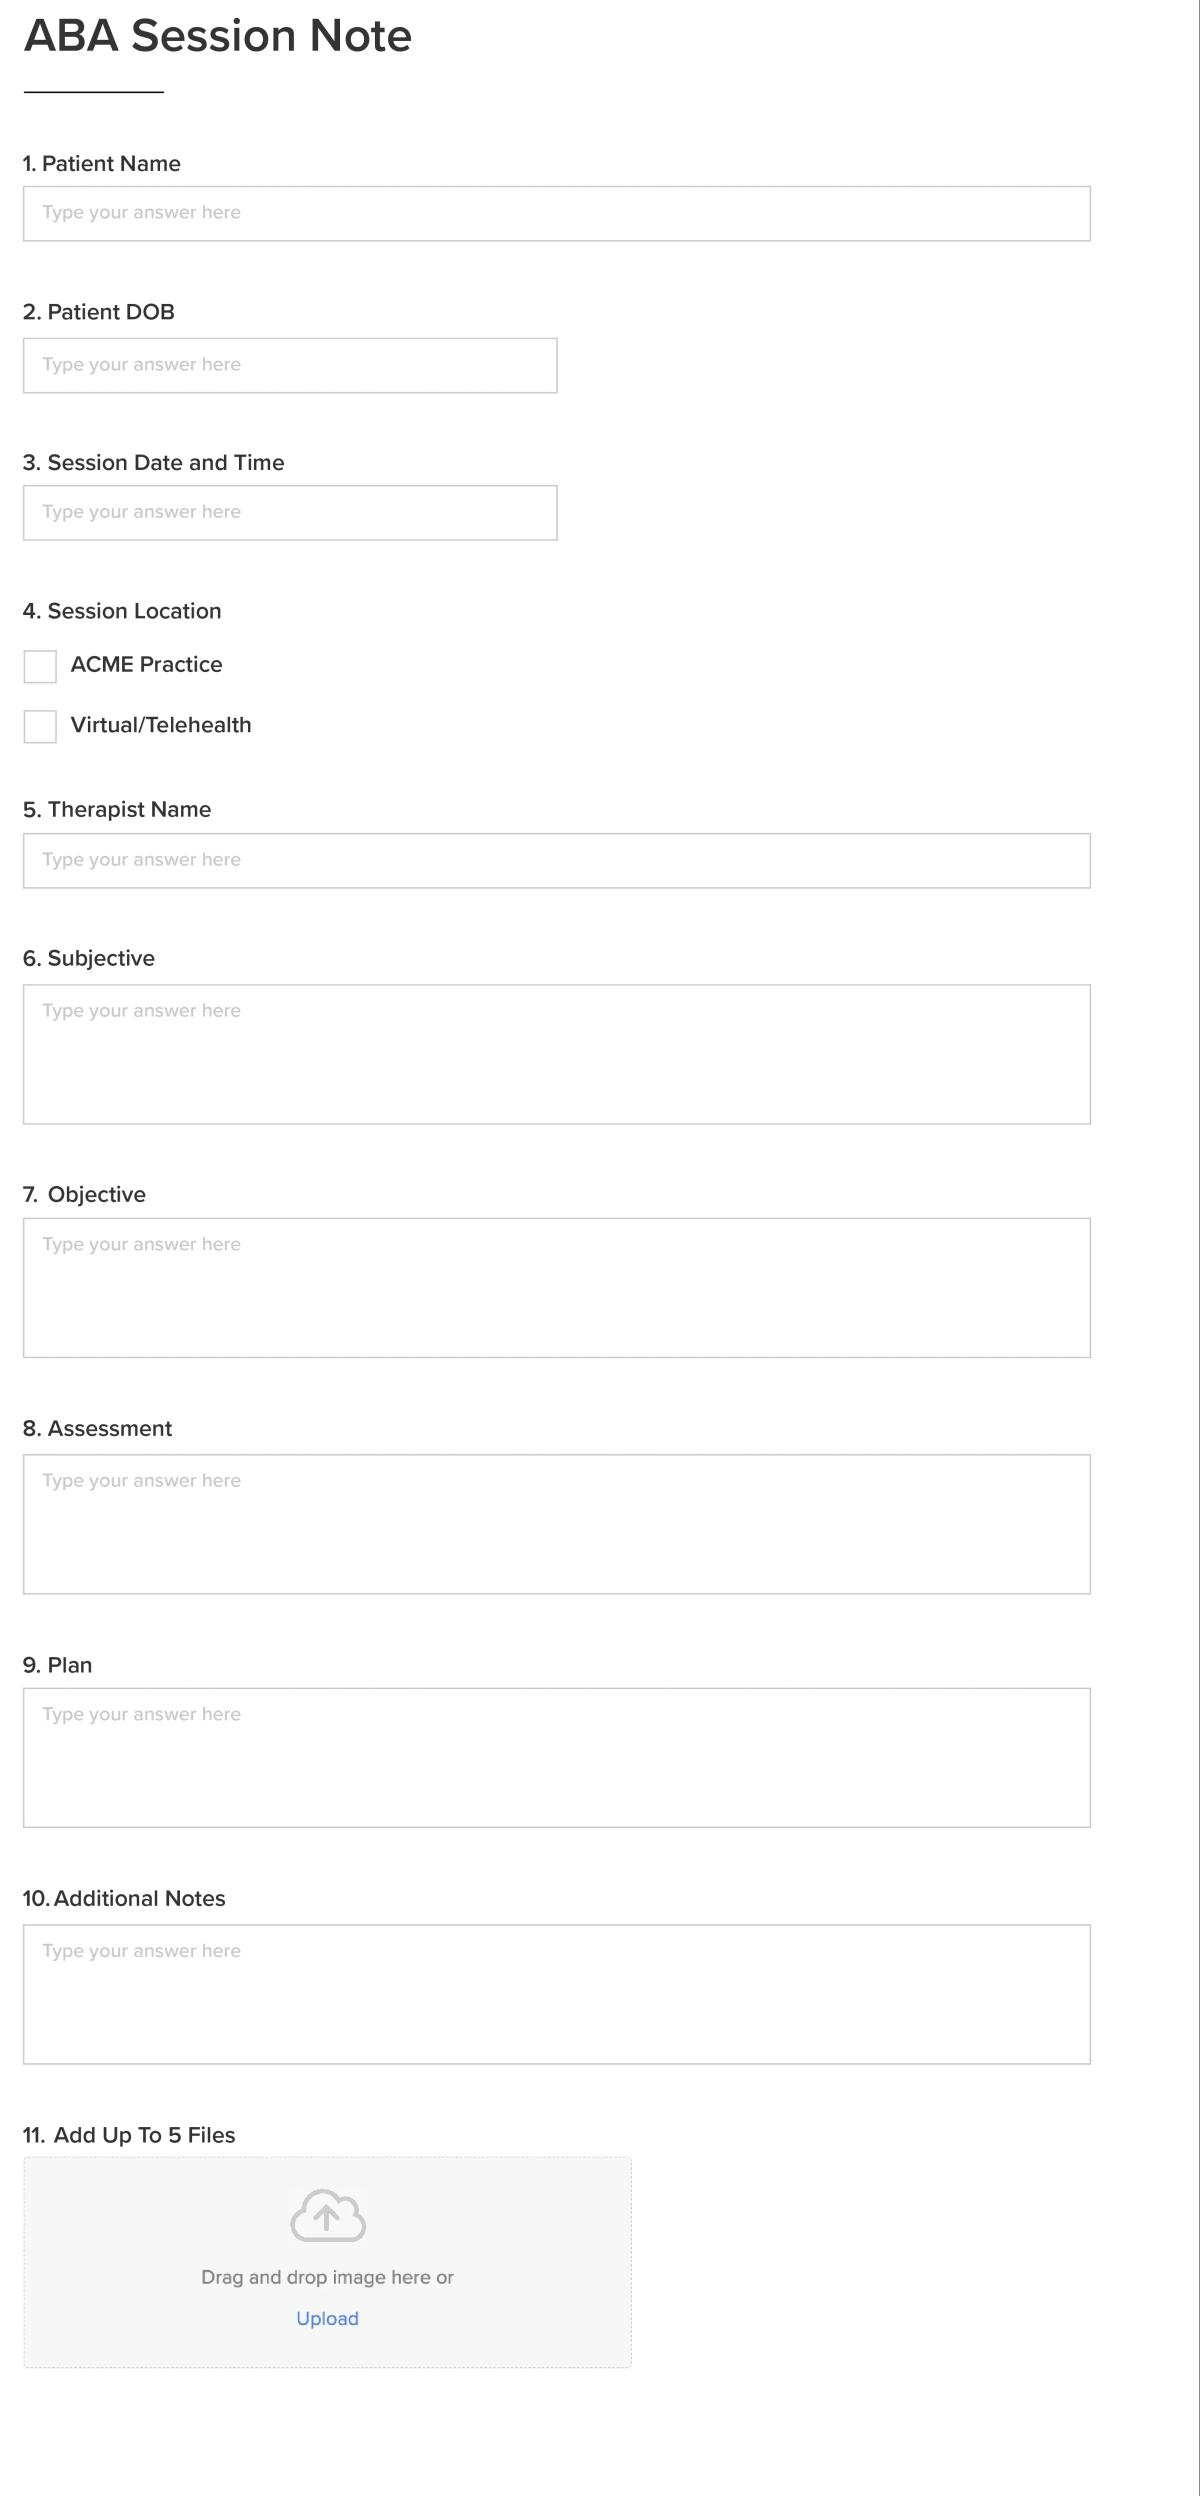This screenshot has width=1200, height=2496.
Task: Select the Session Date and Time field
Action: pos(290,513)
